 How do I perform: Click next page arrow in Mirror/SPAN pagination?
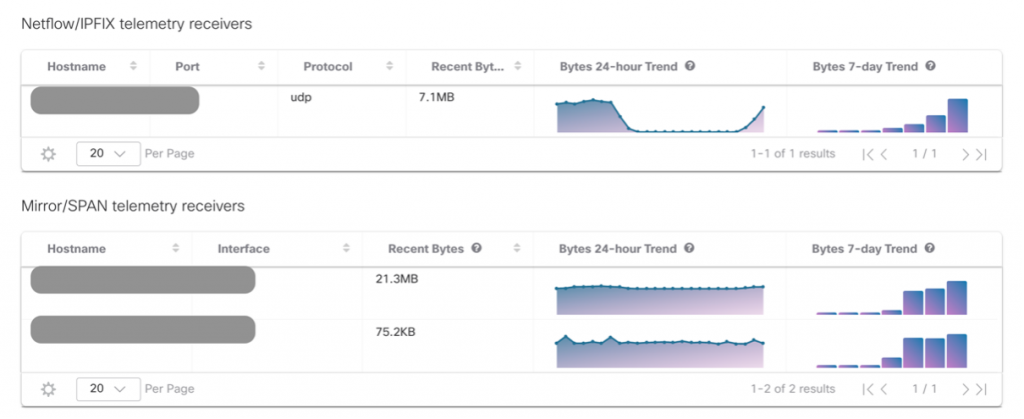click(966, 388)
